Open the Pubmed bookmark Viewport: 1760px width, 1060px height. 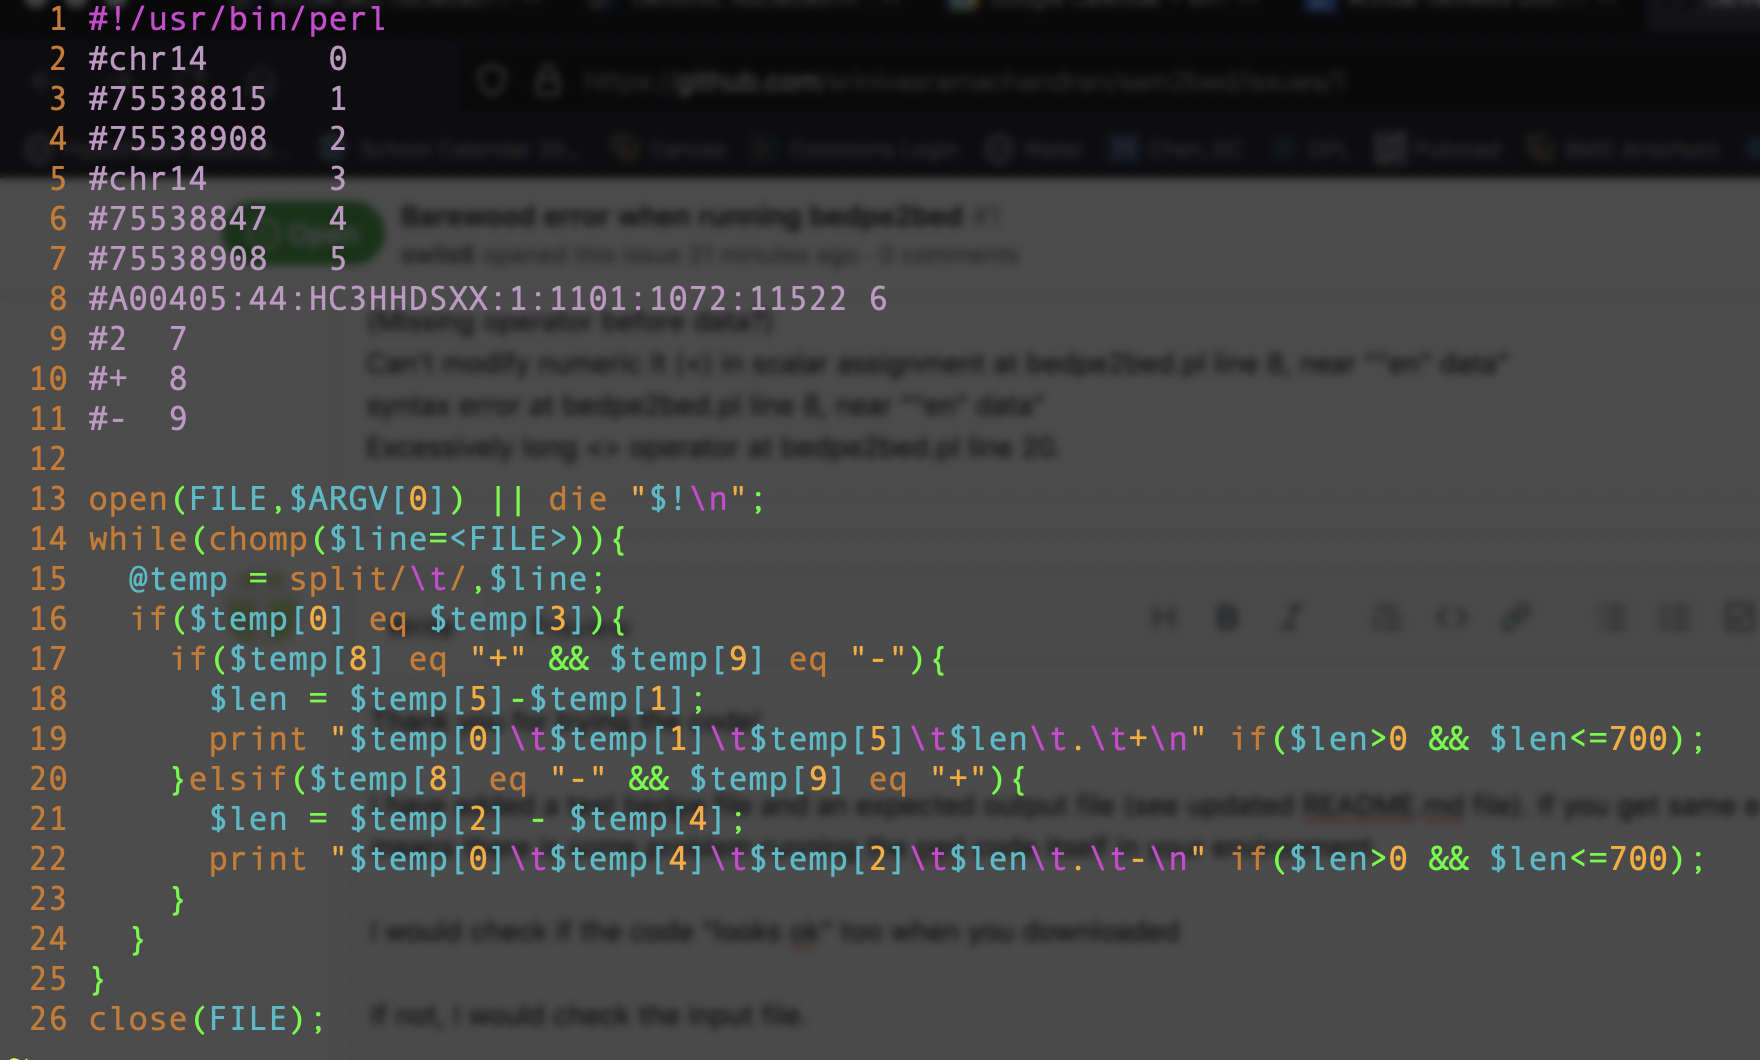pos(1439,150)
